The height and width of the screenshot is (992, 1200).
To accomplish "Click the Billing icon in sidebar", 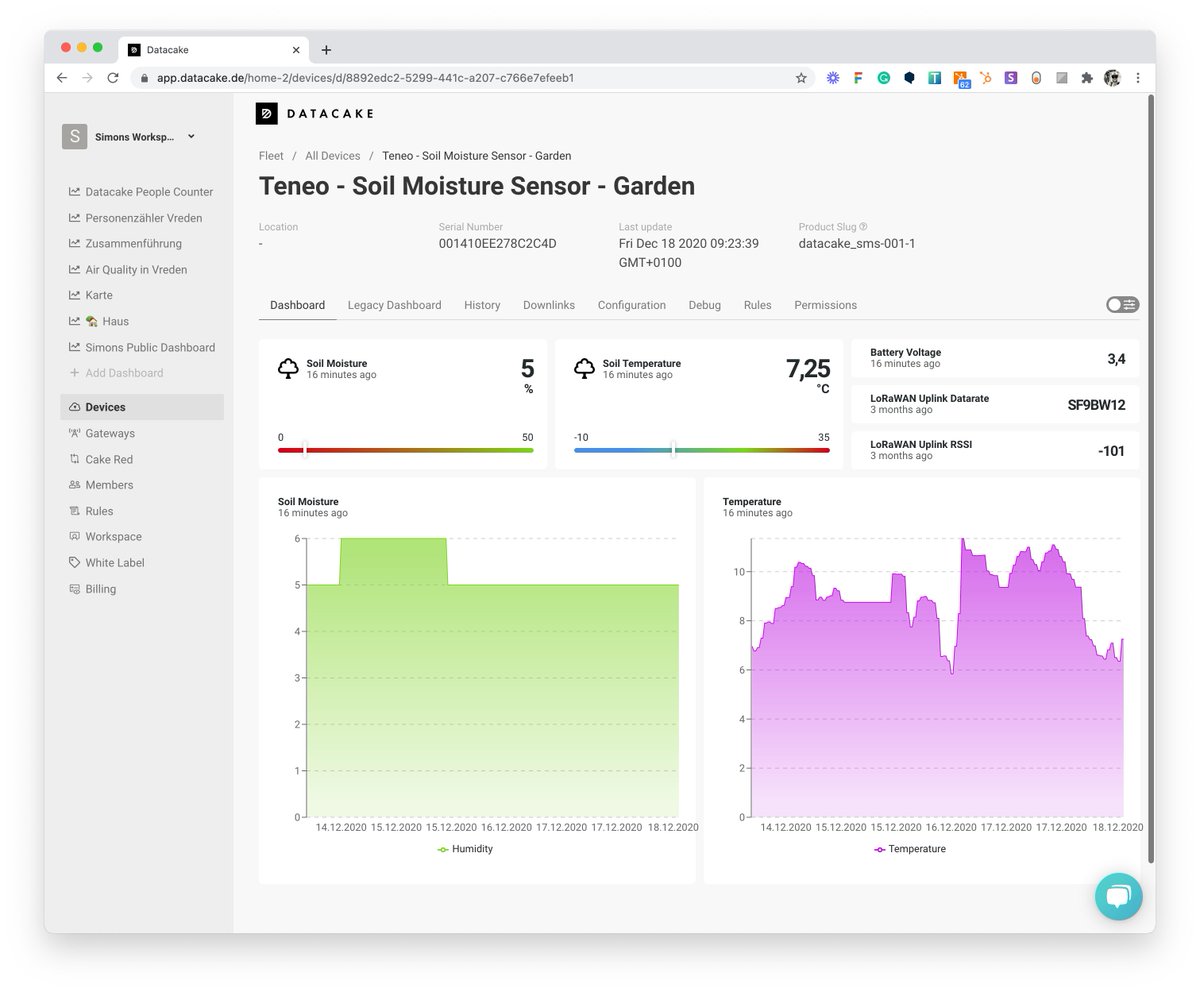I will click(74, 589).
